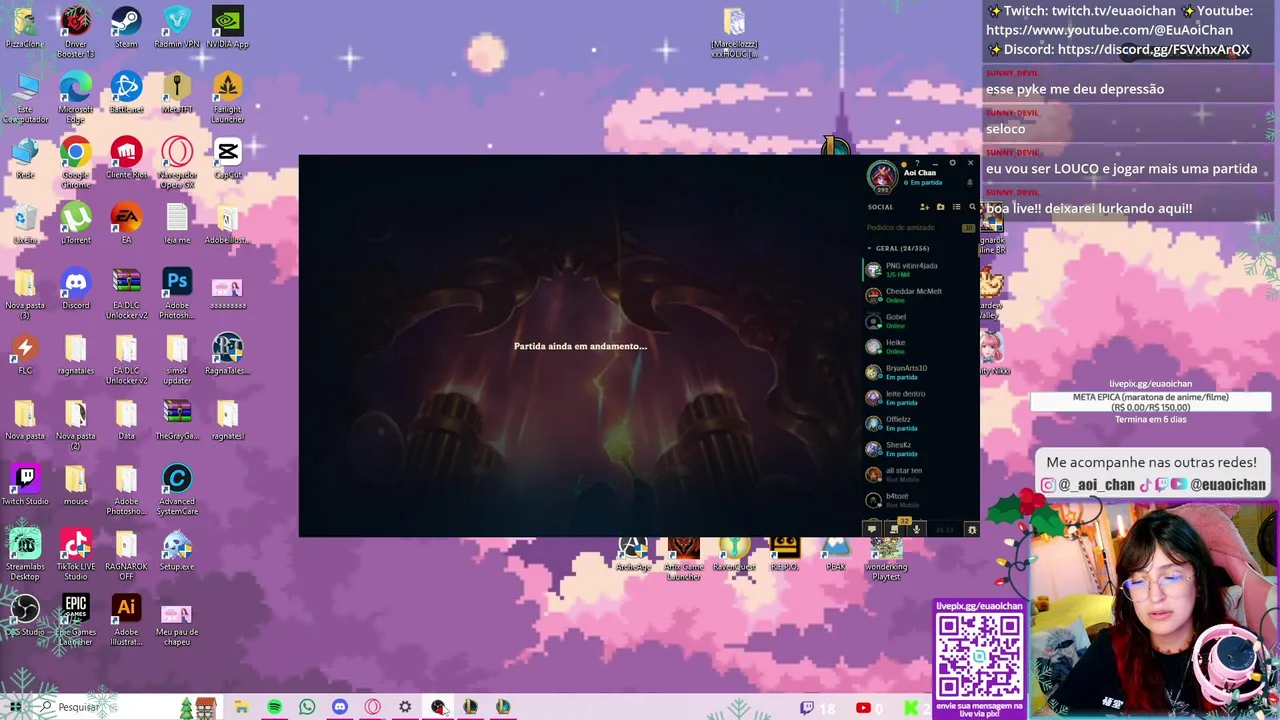Open leia me text file on desktop
The height and width of the screenshot is (720, 1280).
[x=177, y=223]
